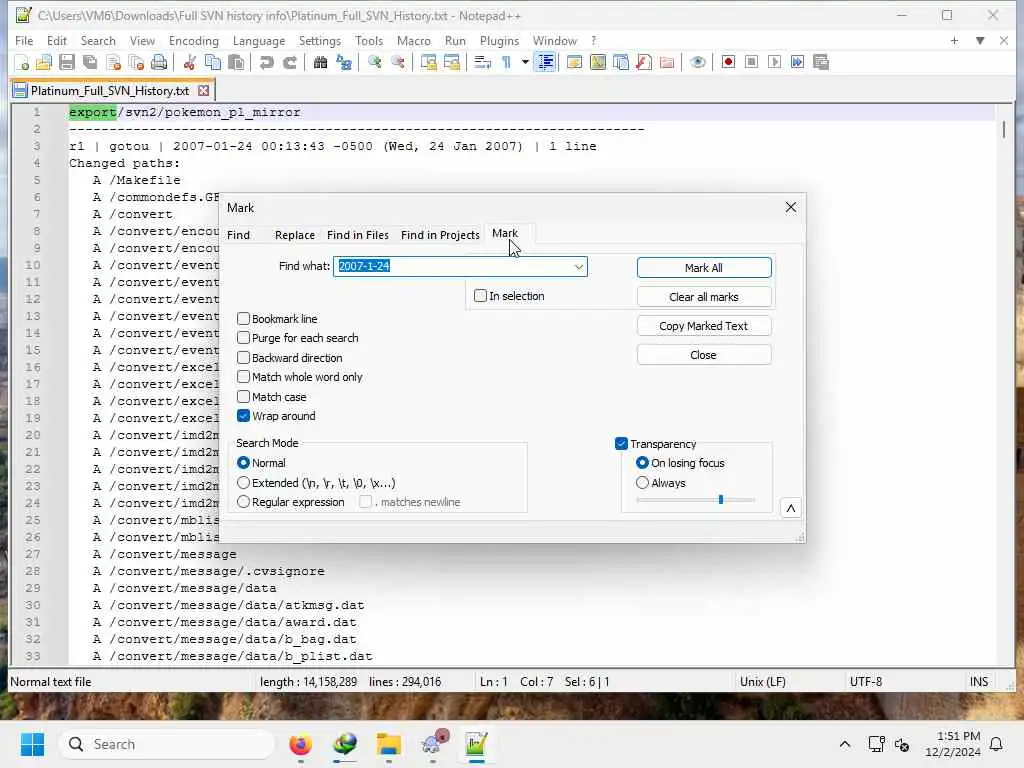
Task: Click Run macro multiple times icon
Action: coord(797,63)
